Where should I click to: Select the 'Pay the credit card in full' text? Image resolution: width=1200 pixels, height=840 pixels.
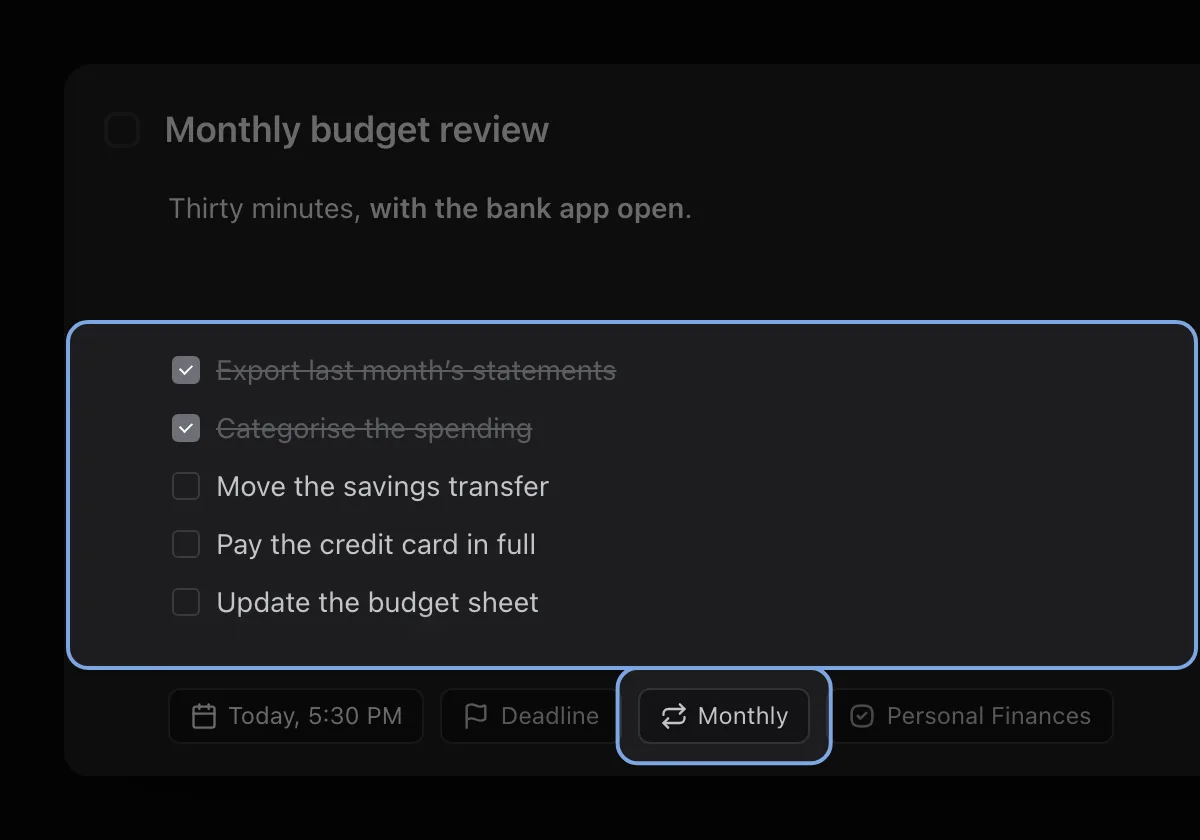[x=376, y=545]
